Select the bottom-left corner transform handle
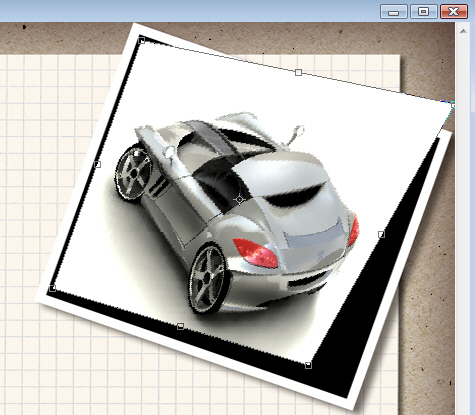This screenshot has height=415, width=475. [52, 288]
